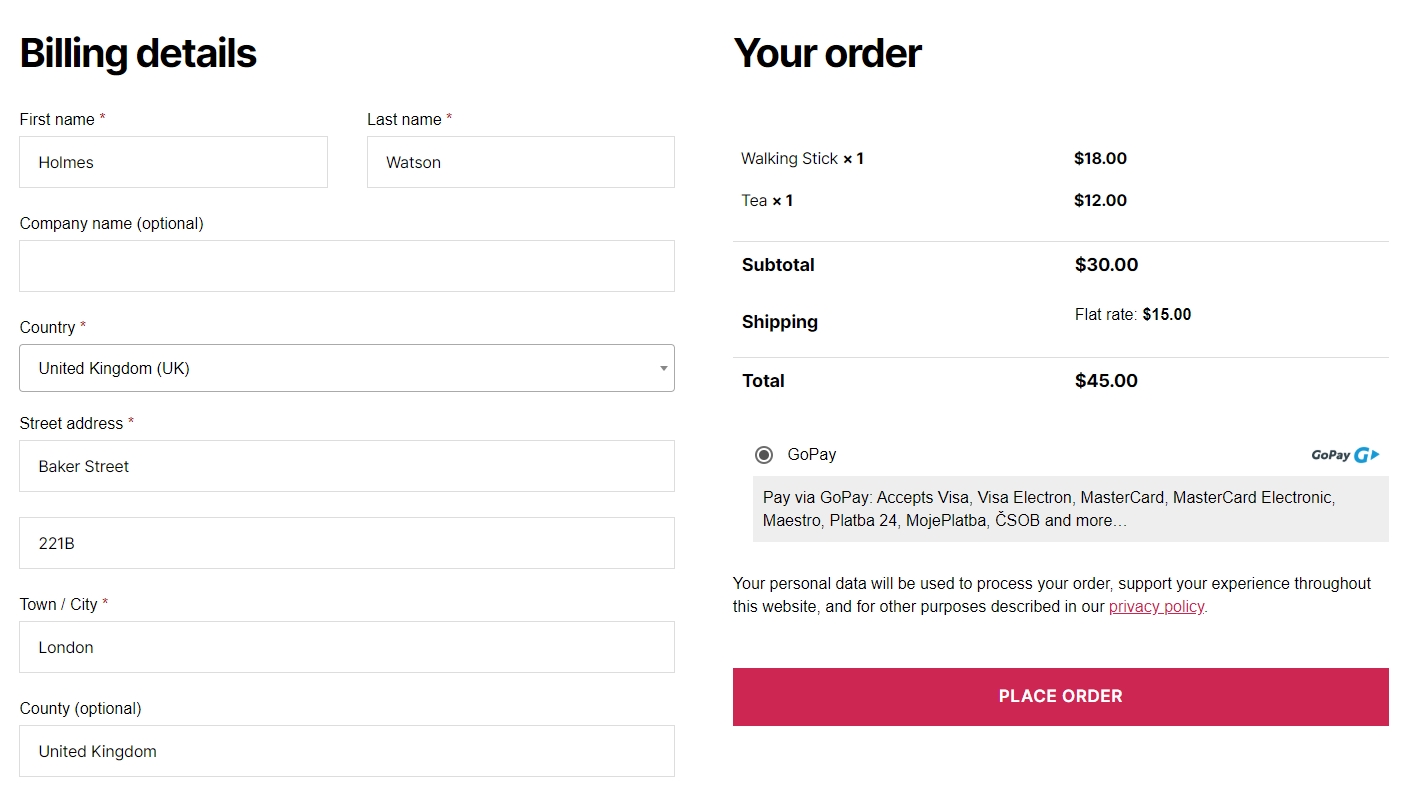
Task: Click the GoPay payment description box
Action: [x=1070, y=509]
